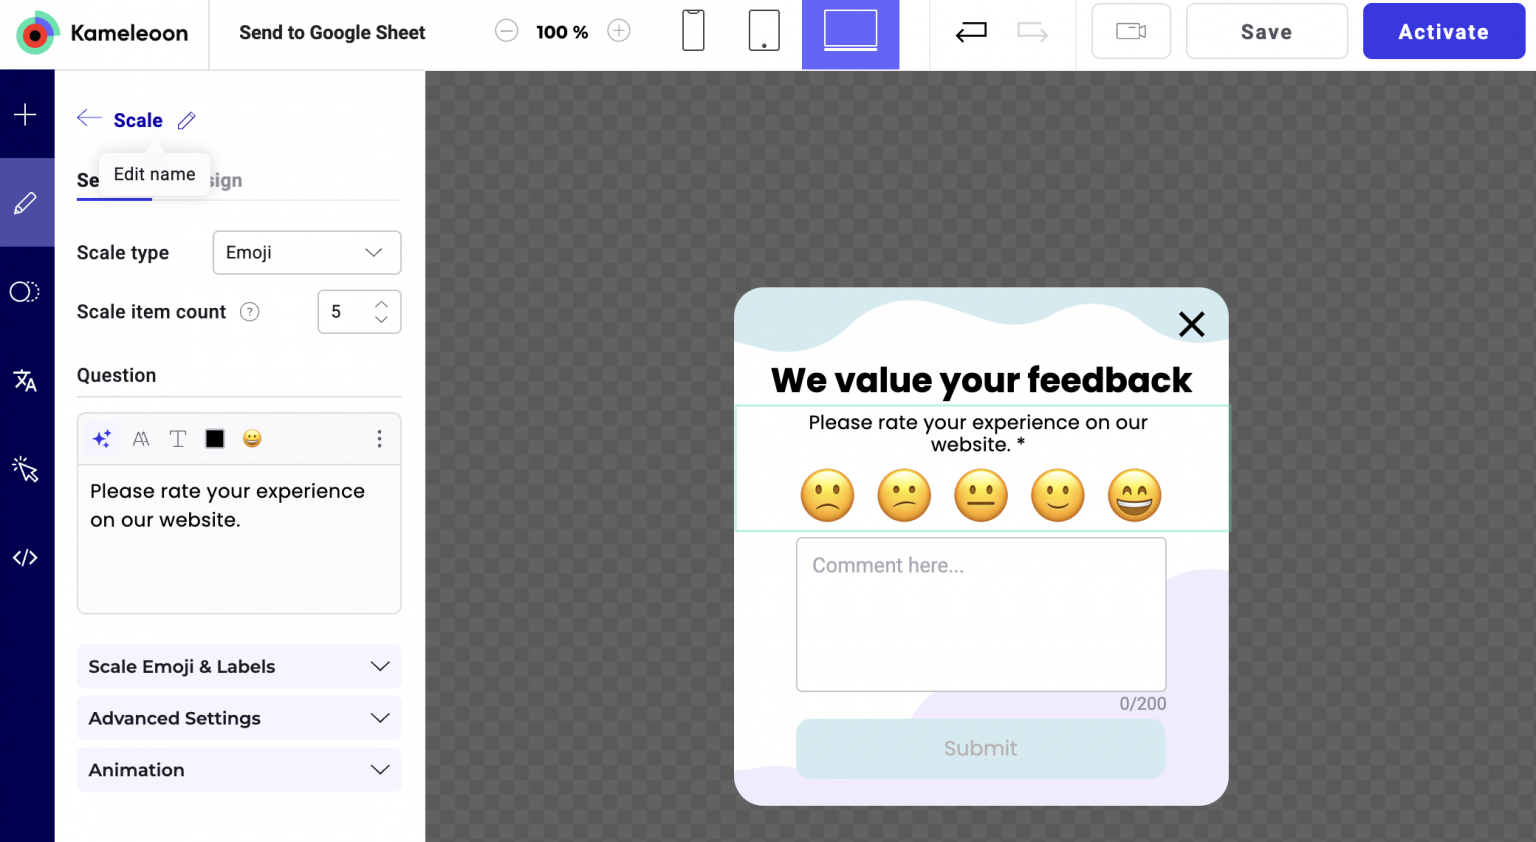Expand the Animation section
The height and width of the screenshot is (842, 1536).
pos(239,770)
